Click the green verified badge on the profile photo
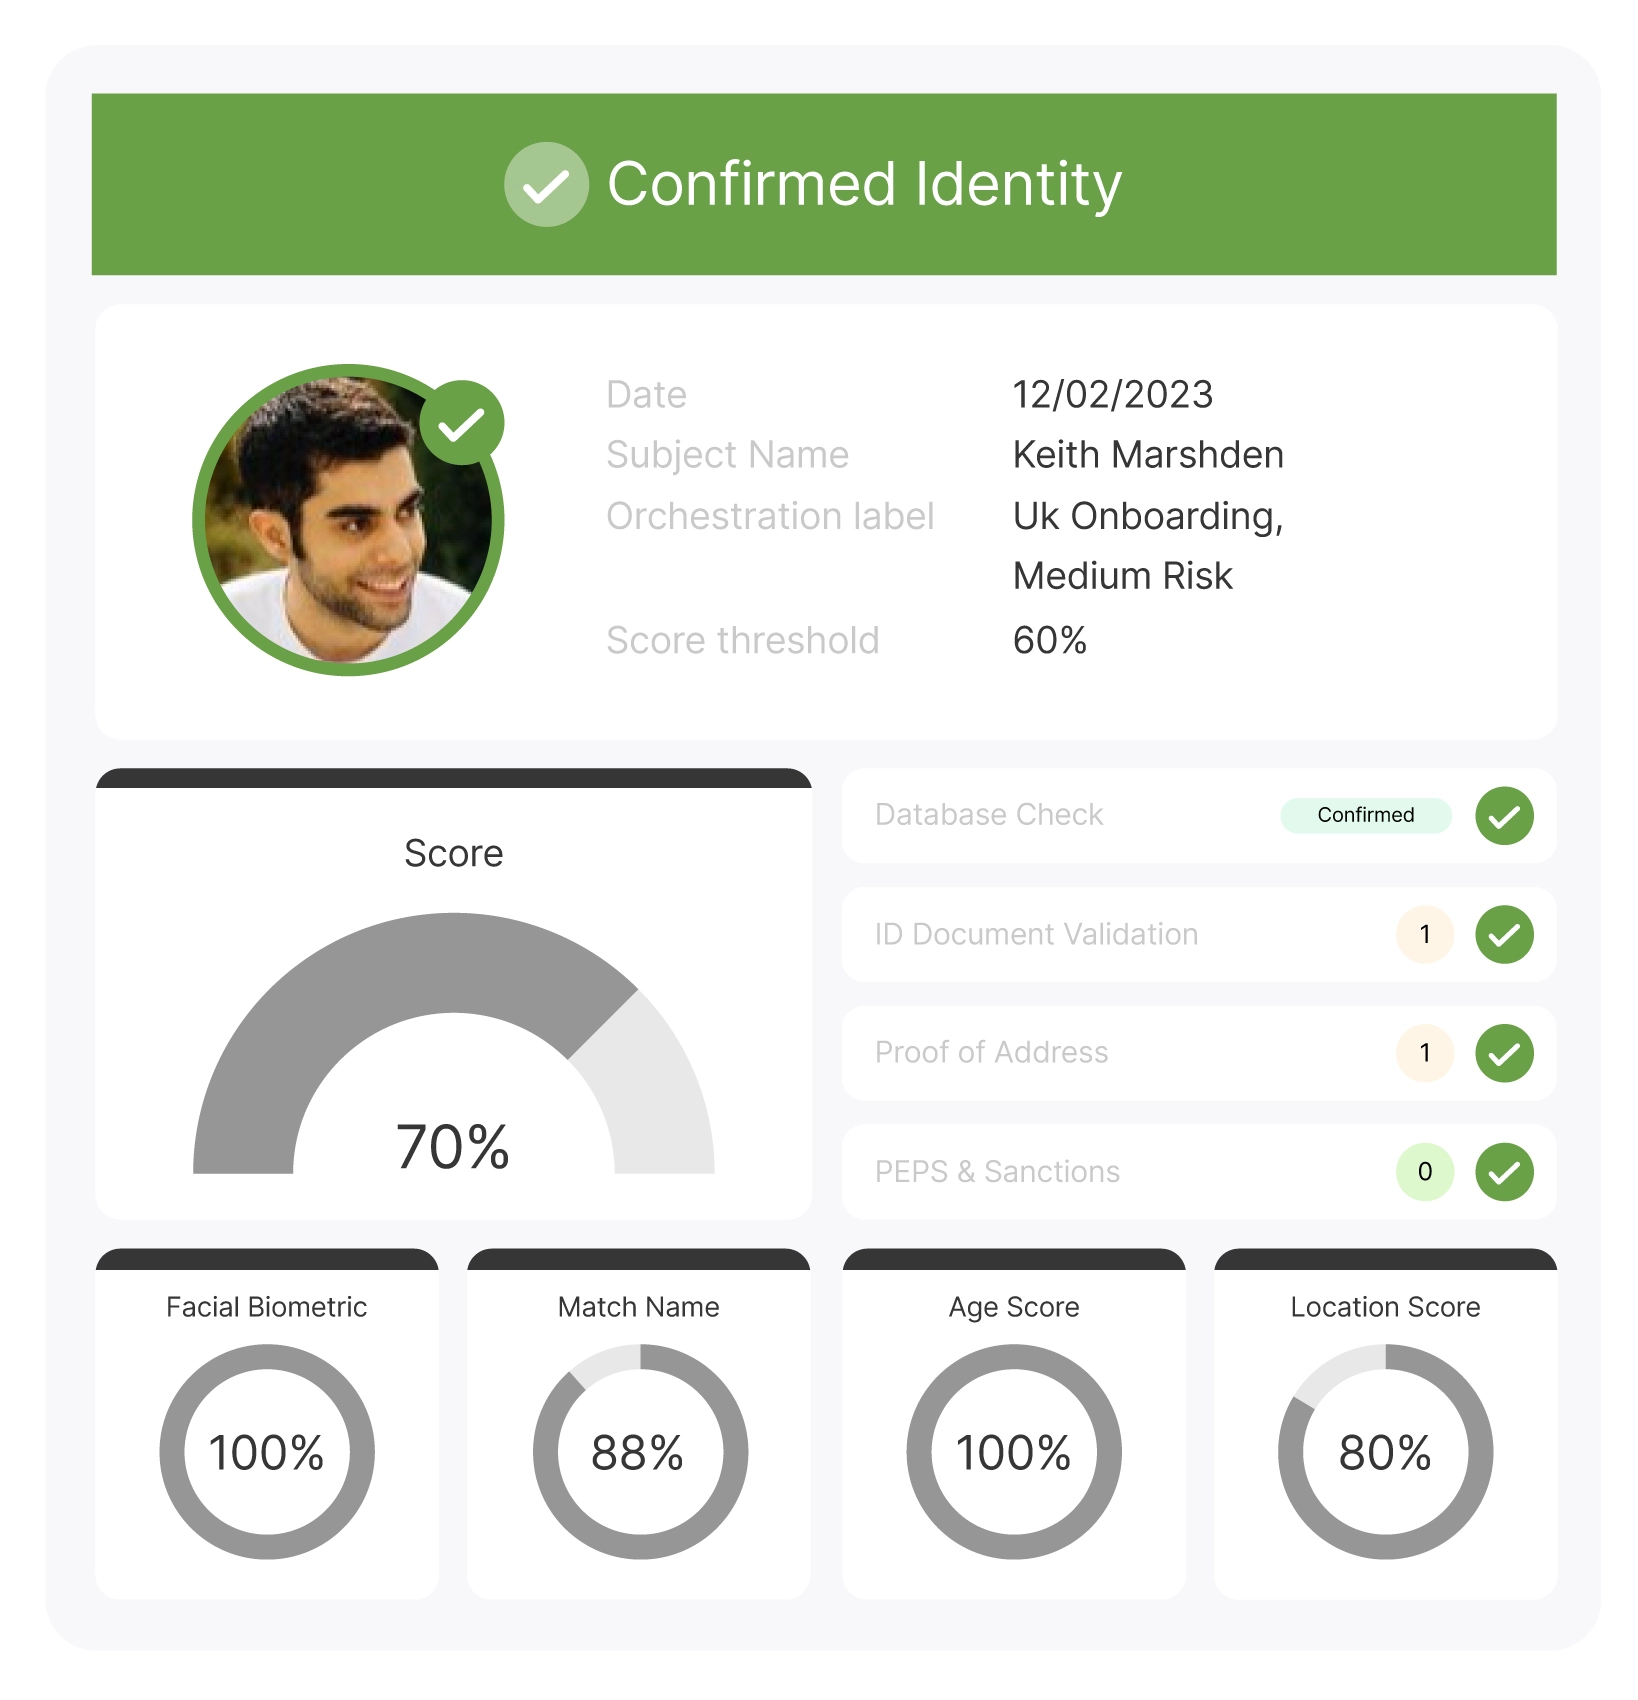The height and width of the screenshot is (1700, 1638). (x=461, y=423)
